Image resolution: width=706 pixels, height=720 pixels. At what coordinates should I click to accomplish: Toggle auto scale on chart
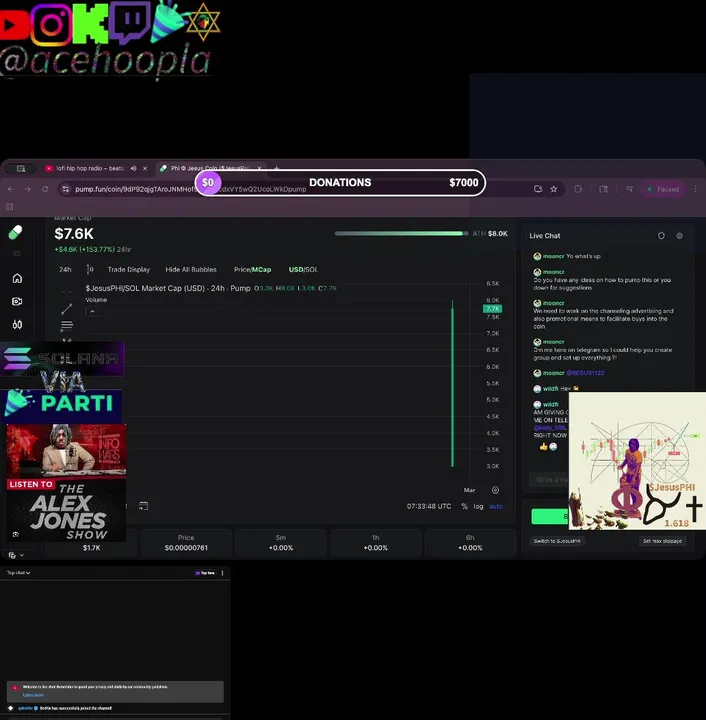tap(496, 506)
